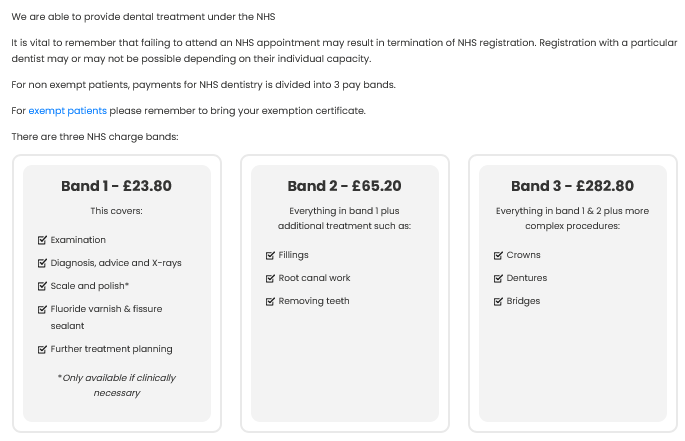Click the check icon by Root canal work
The height and width of the screenshot is (441, 685).
click(x=270, y=278)
